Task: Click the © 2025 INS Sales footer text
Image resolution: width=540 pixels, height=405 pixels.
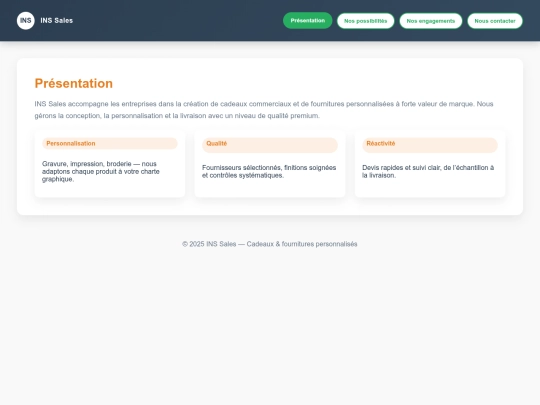Action: pyautogui.click(x=270, y=244)
